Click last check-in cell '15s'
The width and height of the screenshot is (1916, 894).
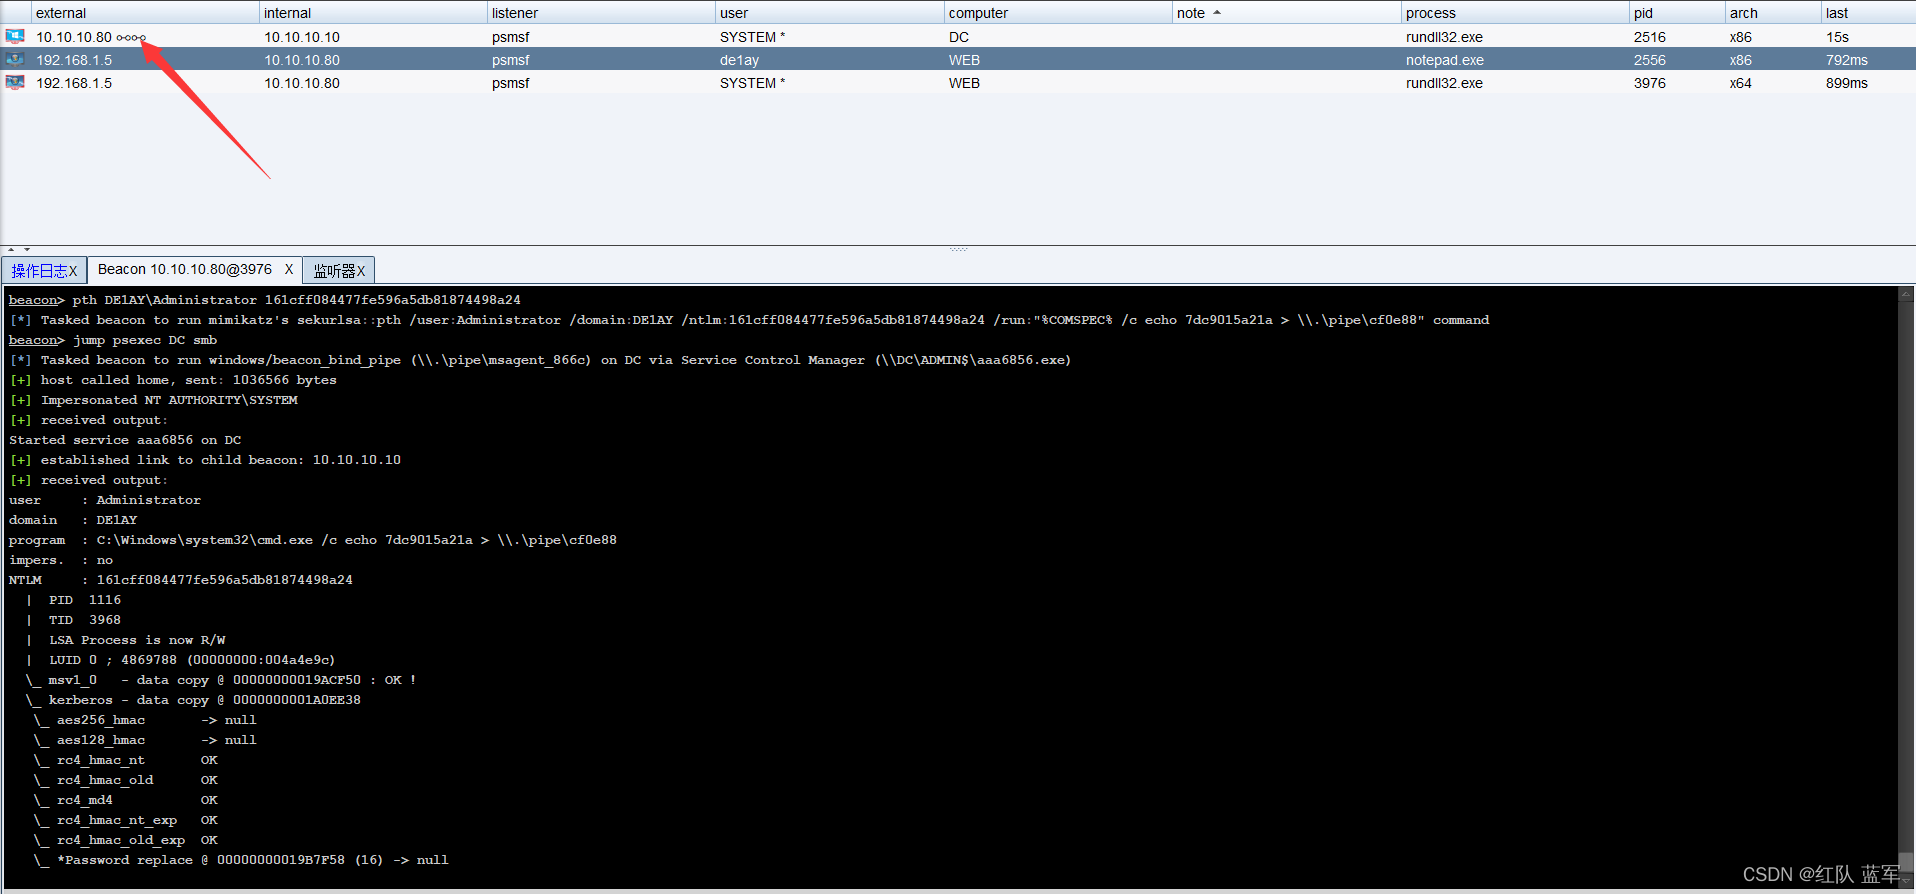[1837, 37]
